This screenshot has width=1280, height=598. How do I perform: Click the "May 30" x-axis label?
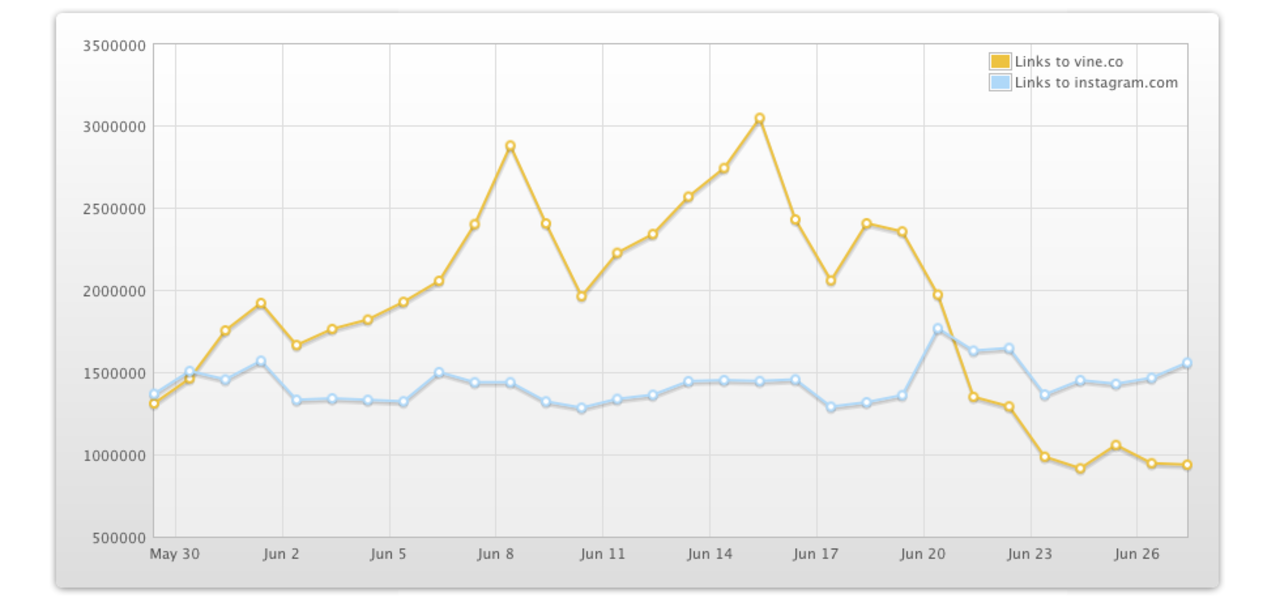click(x=175, y=554)
